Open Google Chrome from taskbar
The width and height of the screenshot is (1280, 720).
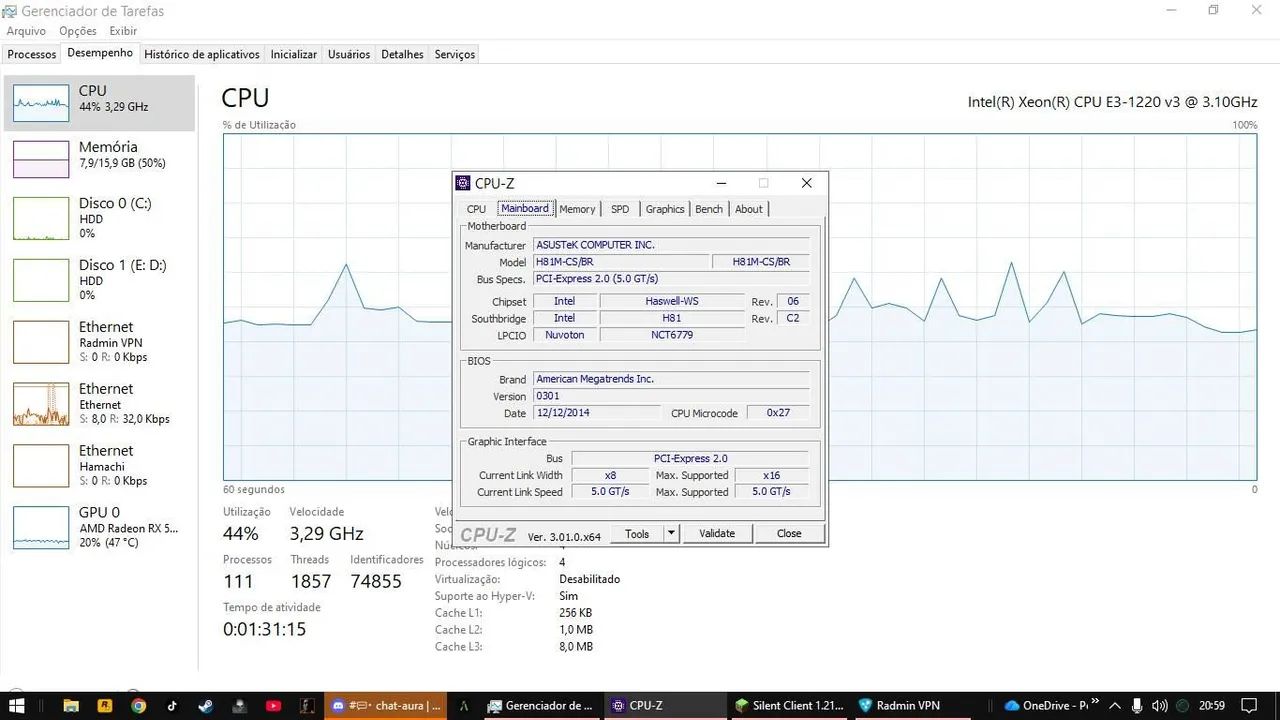click(139, 705)
